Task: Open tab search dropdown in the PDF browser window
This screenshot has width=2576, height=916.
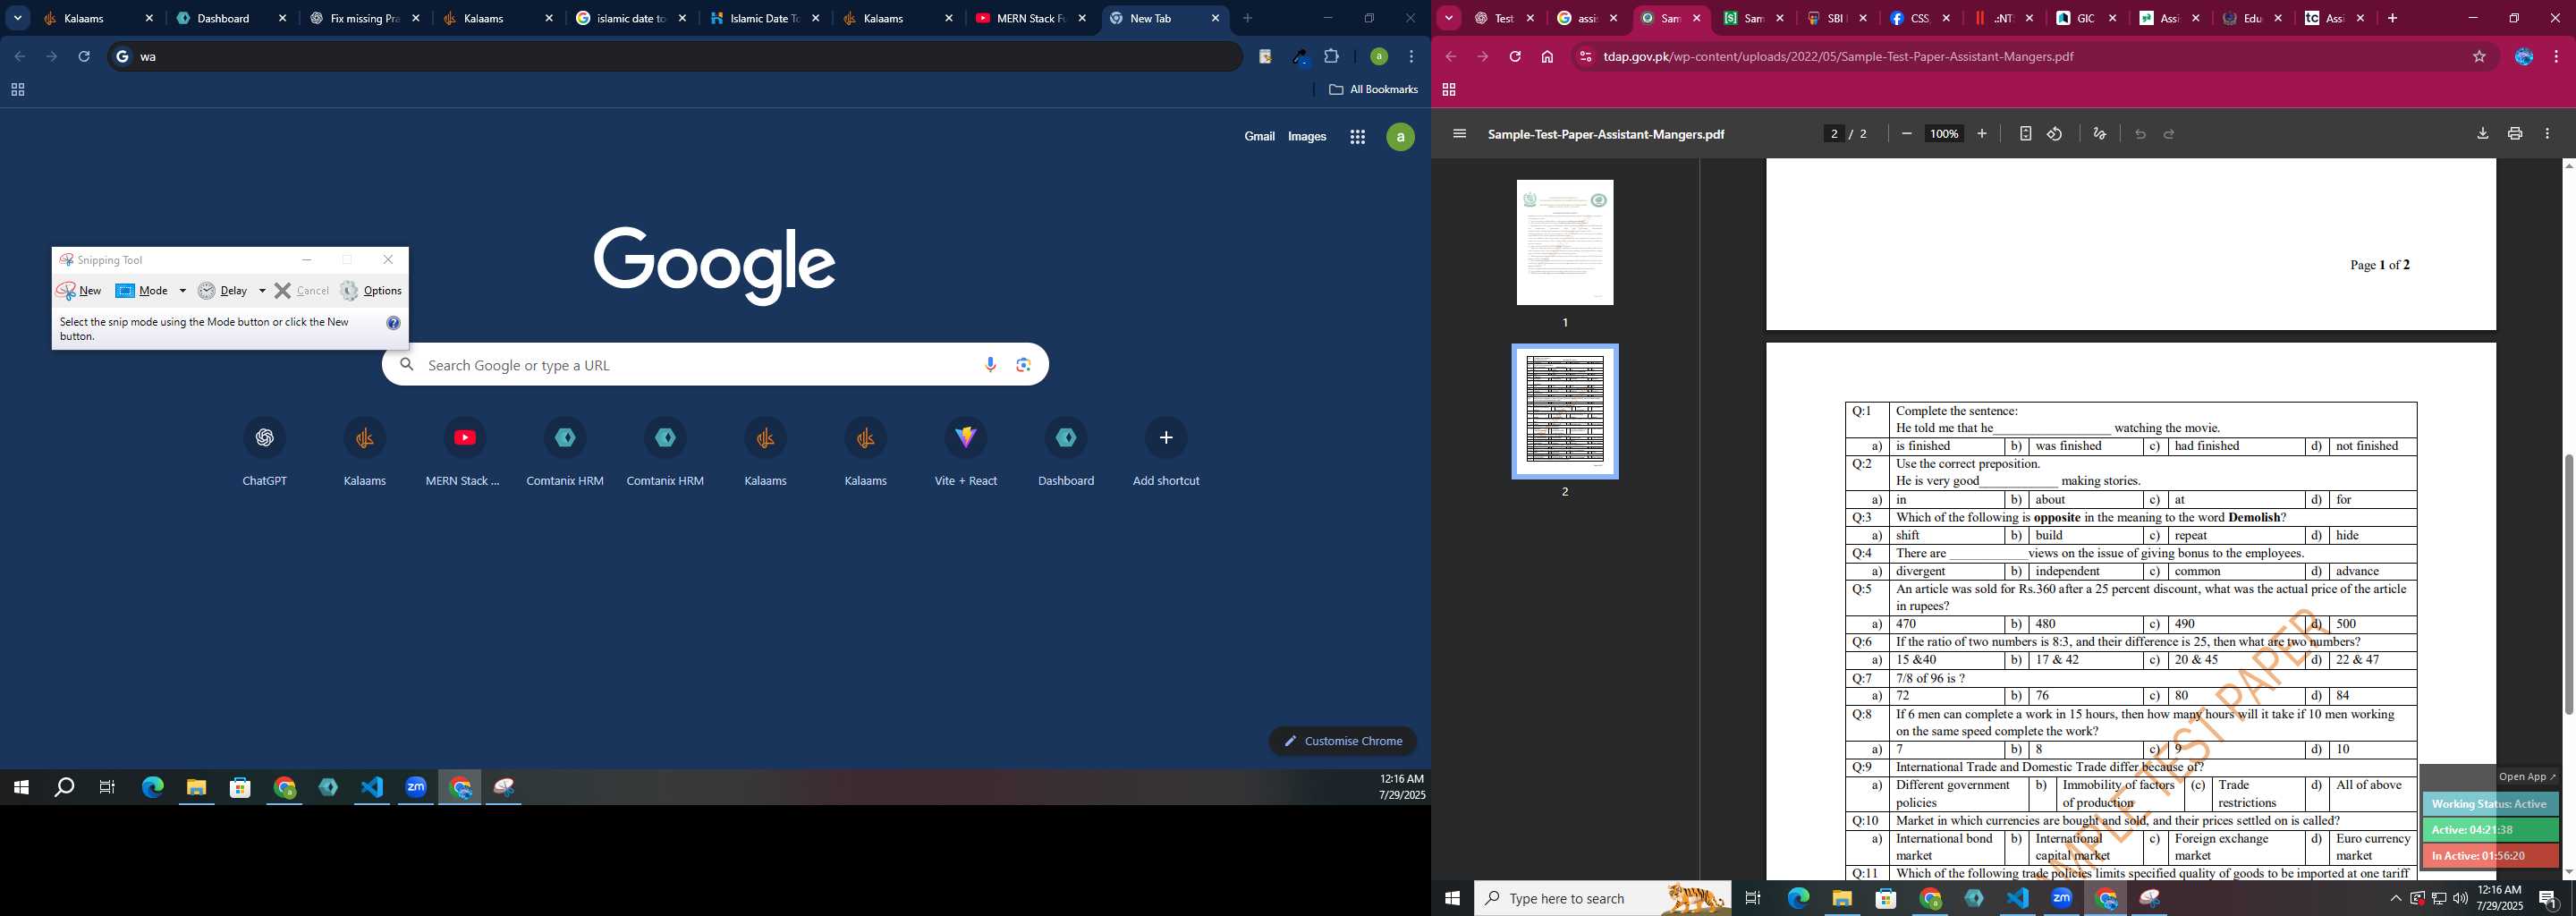Action: point(1448,18)
